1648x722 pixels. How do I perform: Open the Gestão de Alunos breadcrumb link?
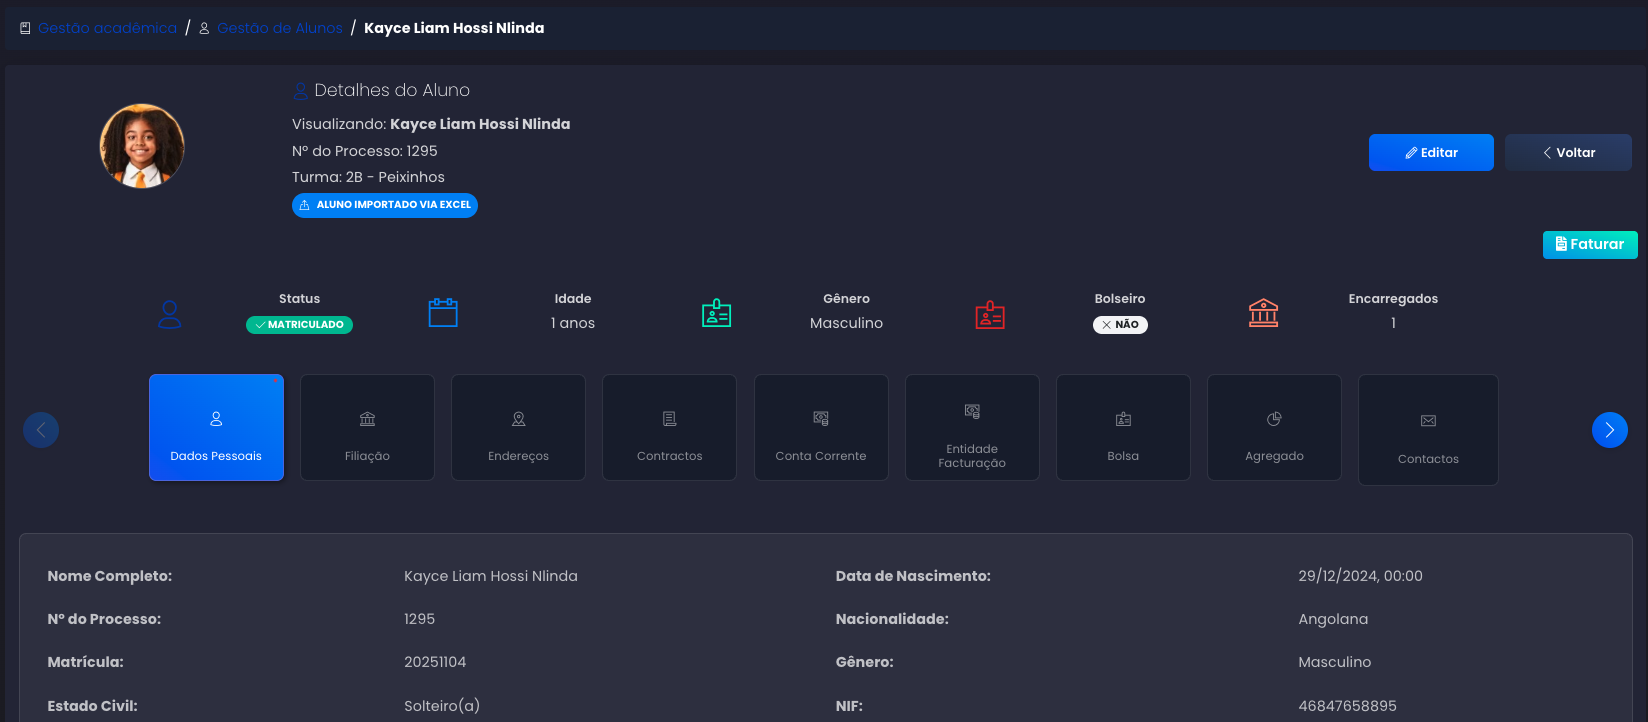click(x=280, y=29)
